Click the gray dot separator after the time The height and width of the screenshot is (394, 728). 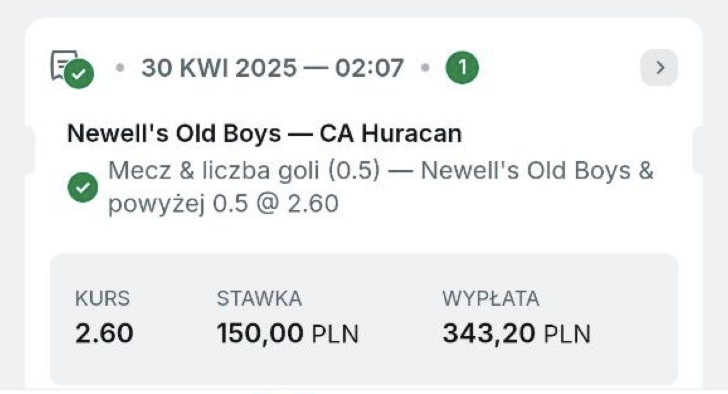(x=425, y=68)
